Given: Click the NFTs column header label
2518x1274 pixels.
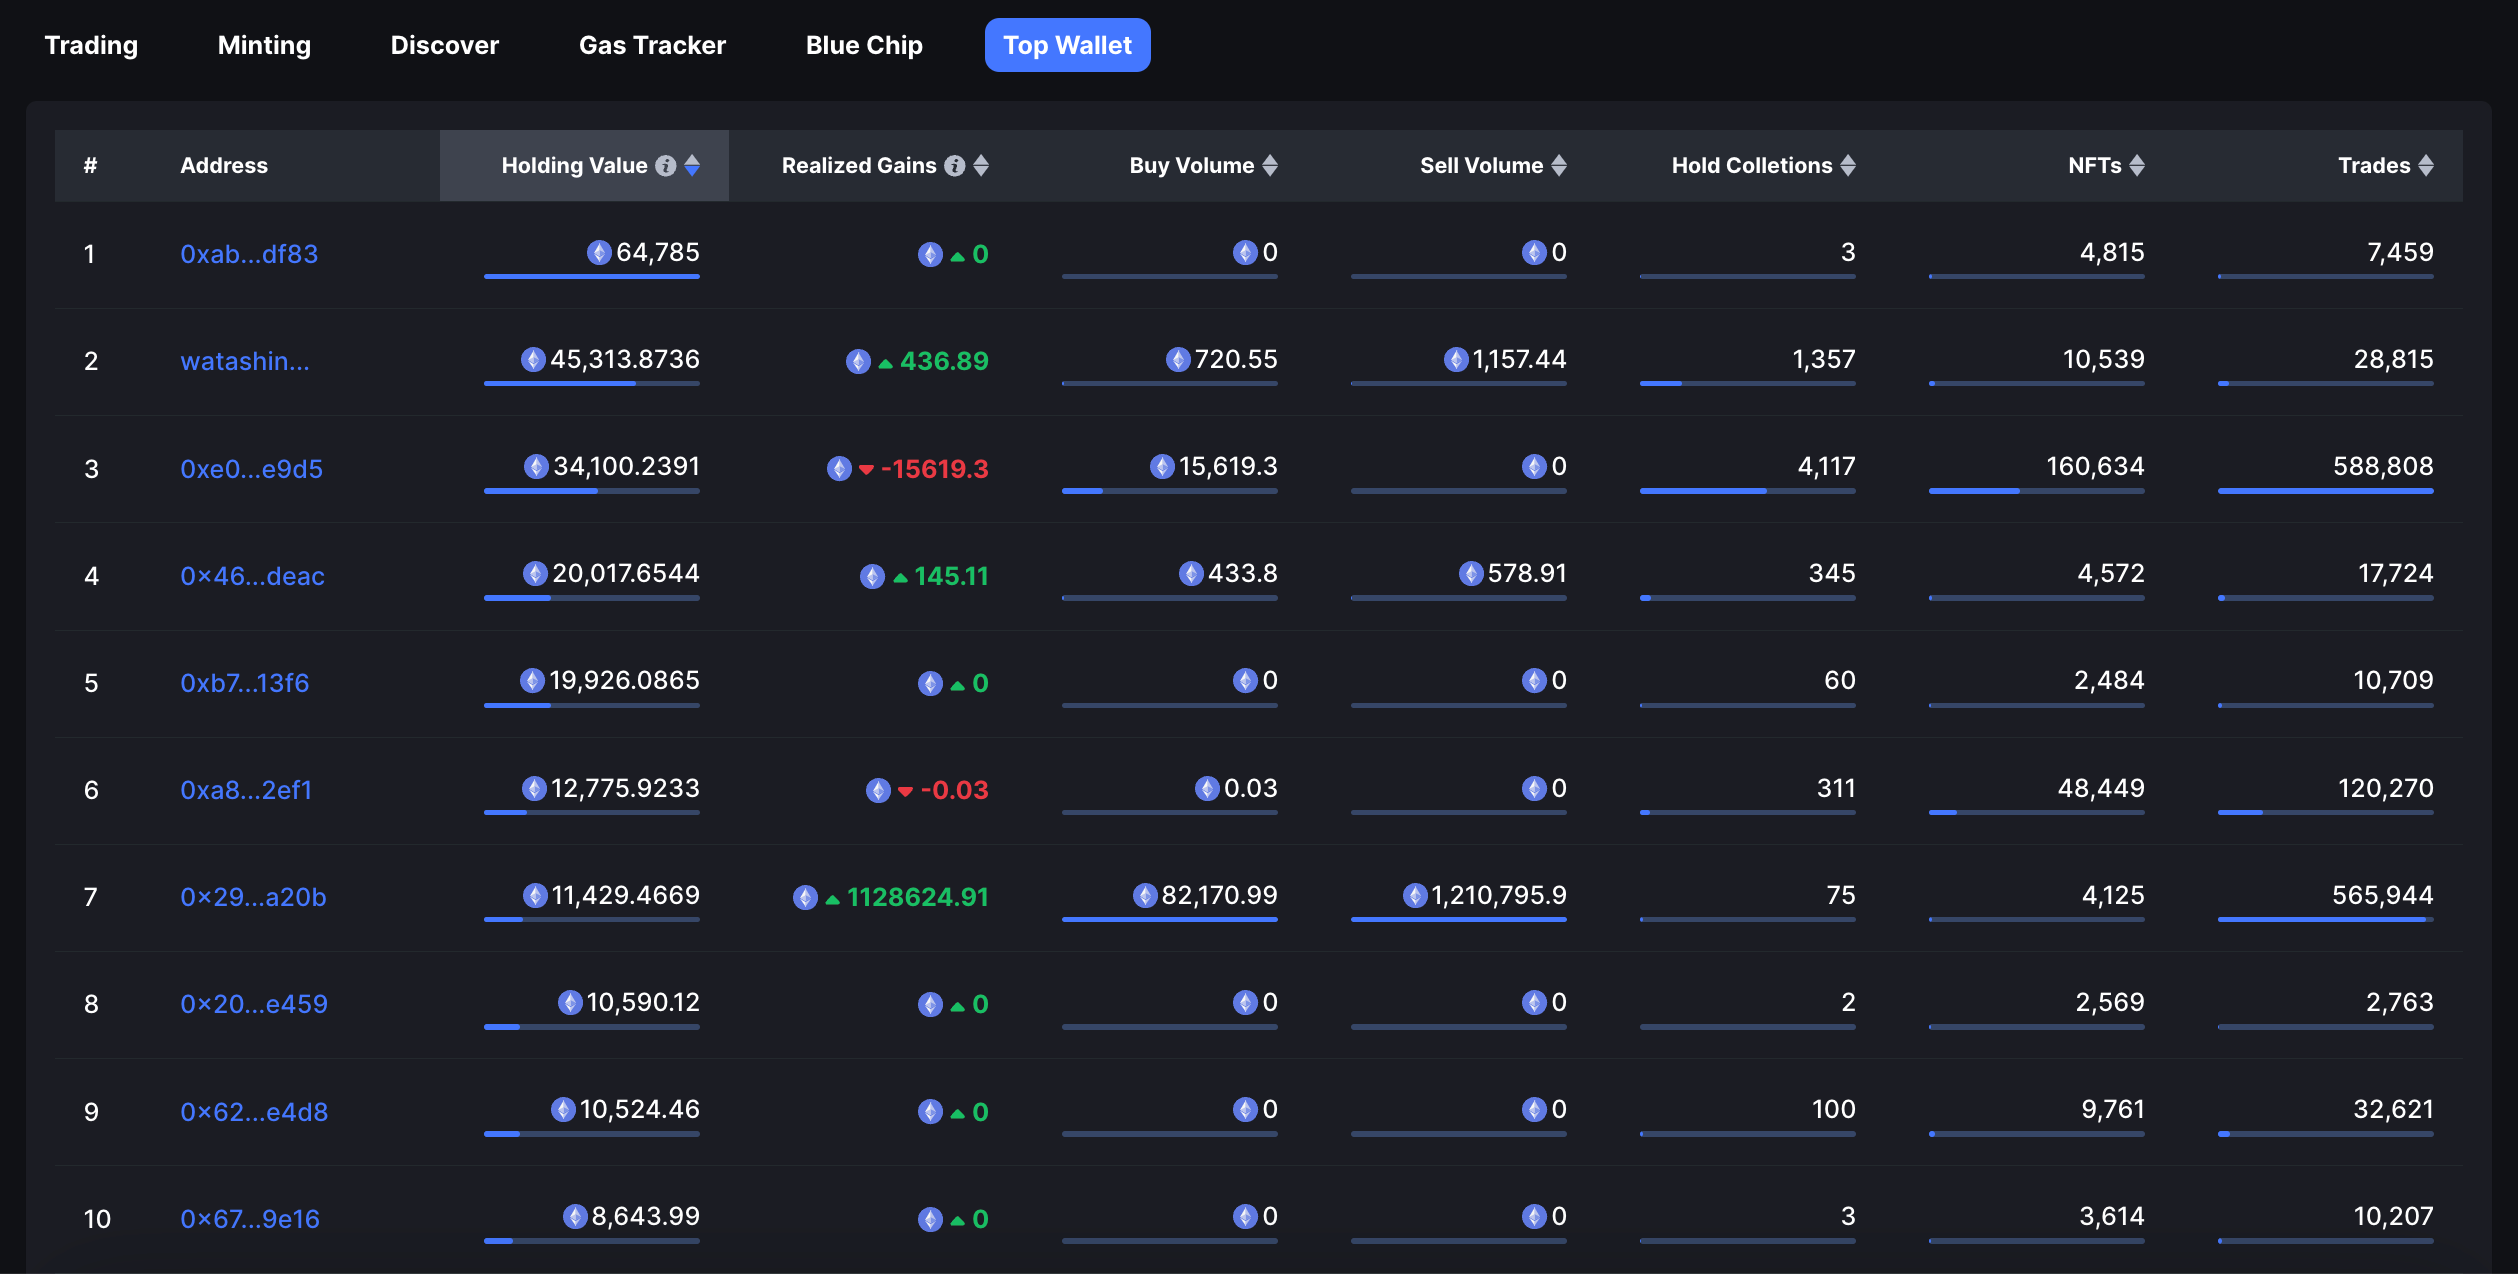Looking at the screenshot, I should pos(2094,166).
